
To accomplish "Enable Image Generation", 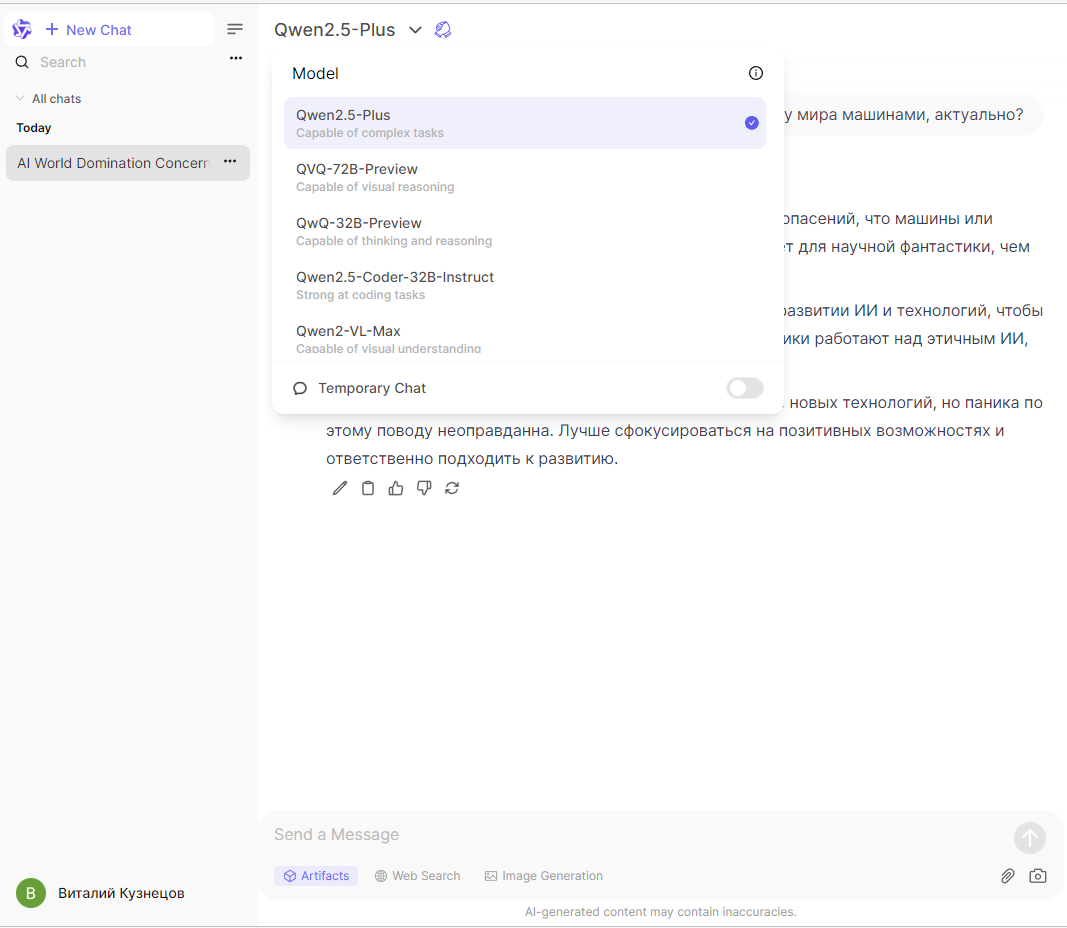I will point(544,876).
